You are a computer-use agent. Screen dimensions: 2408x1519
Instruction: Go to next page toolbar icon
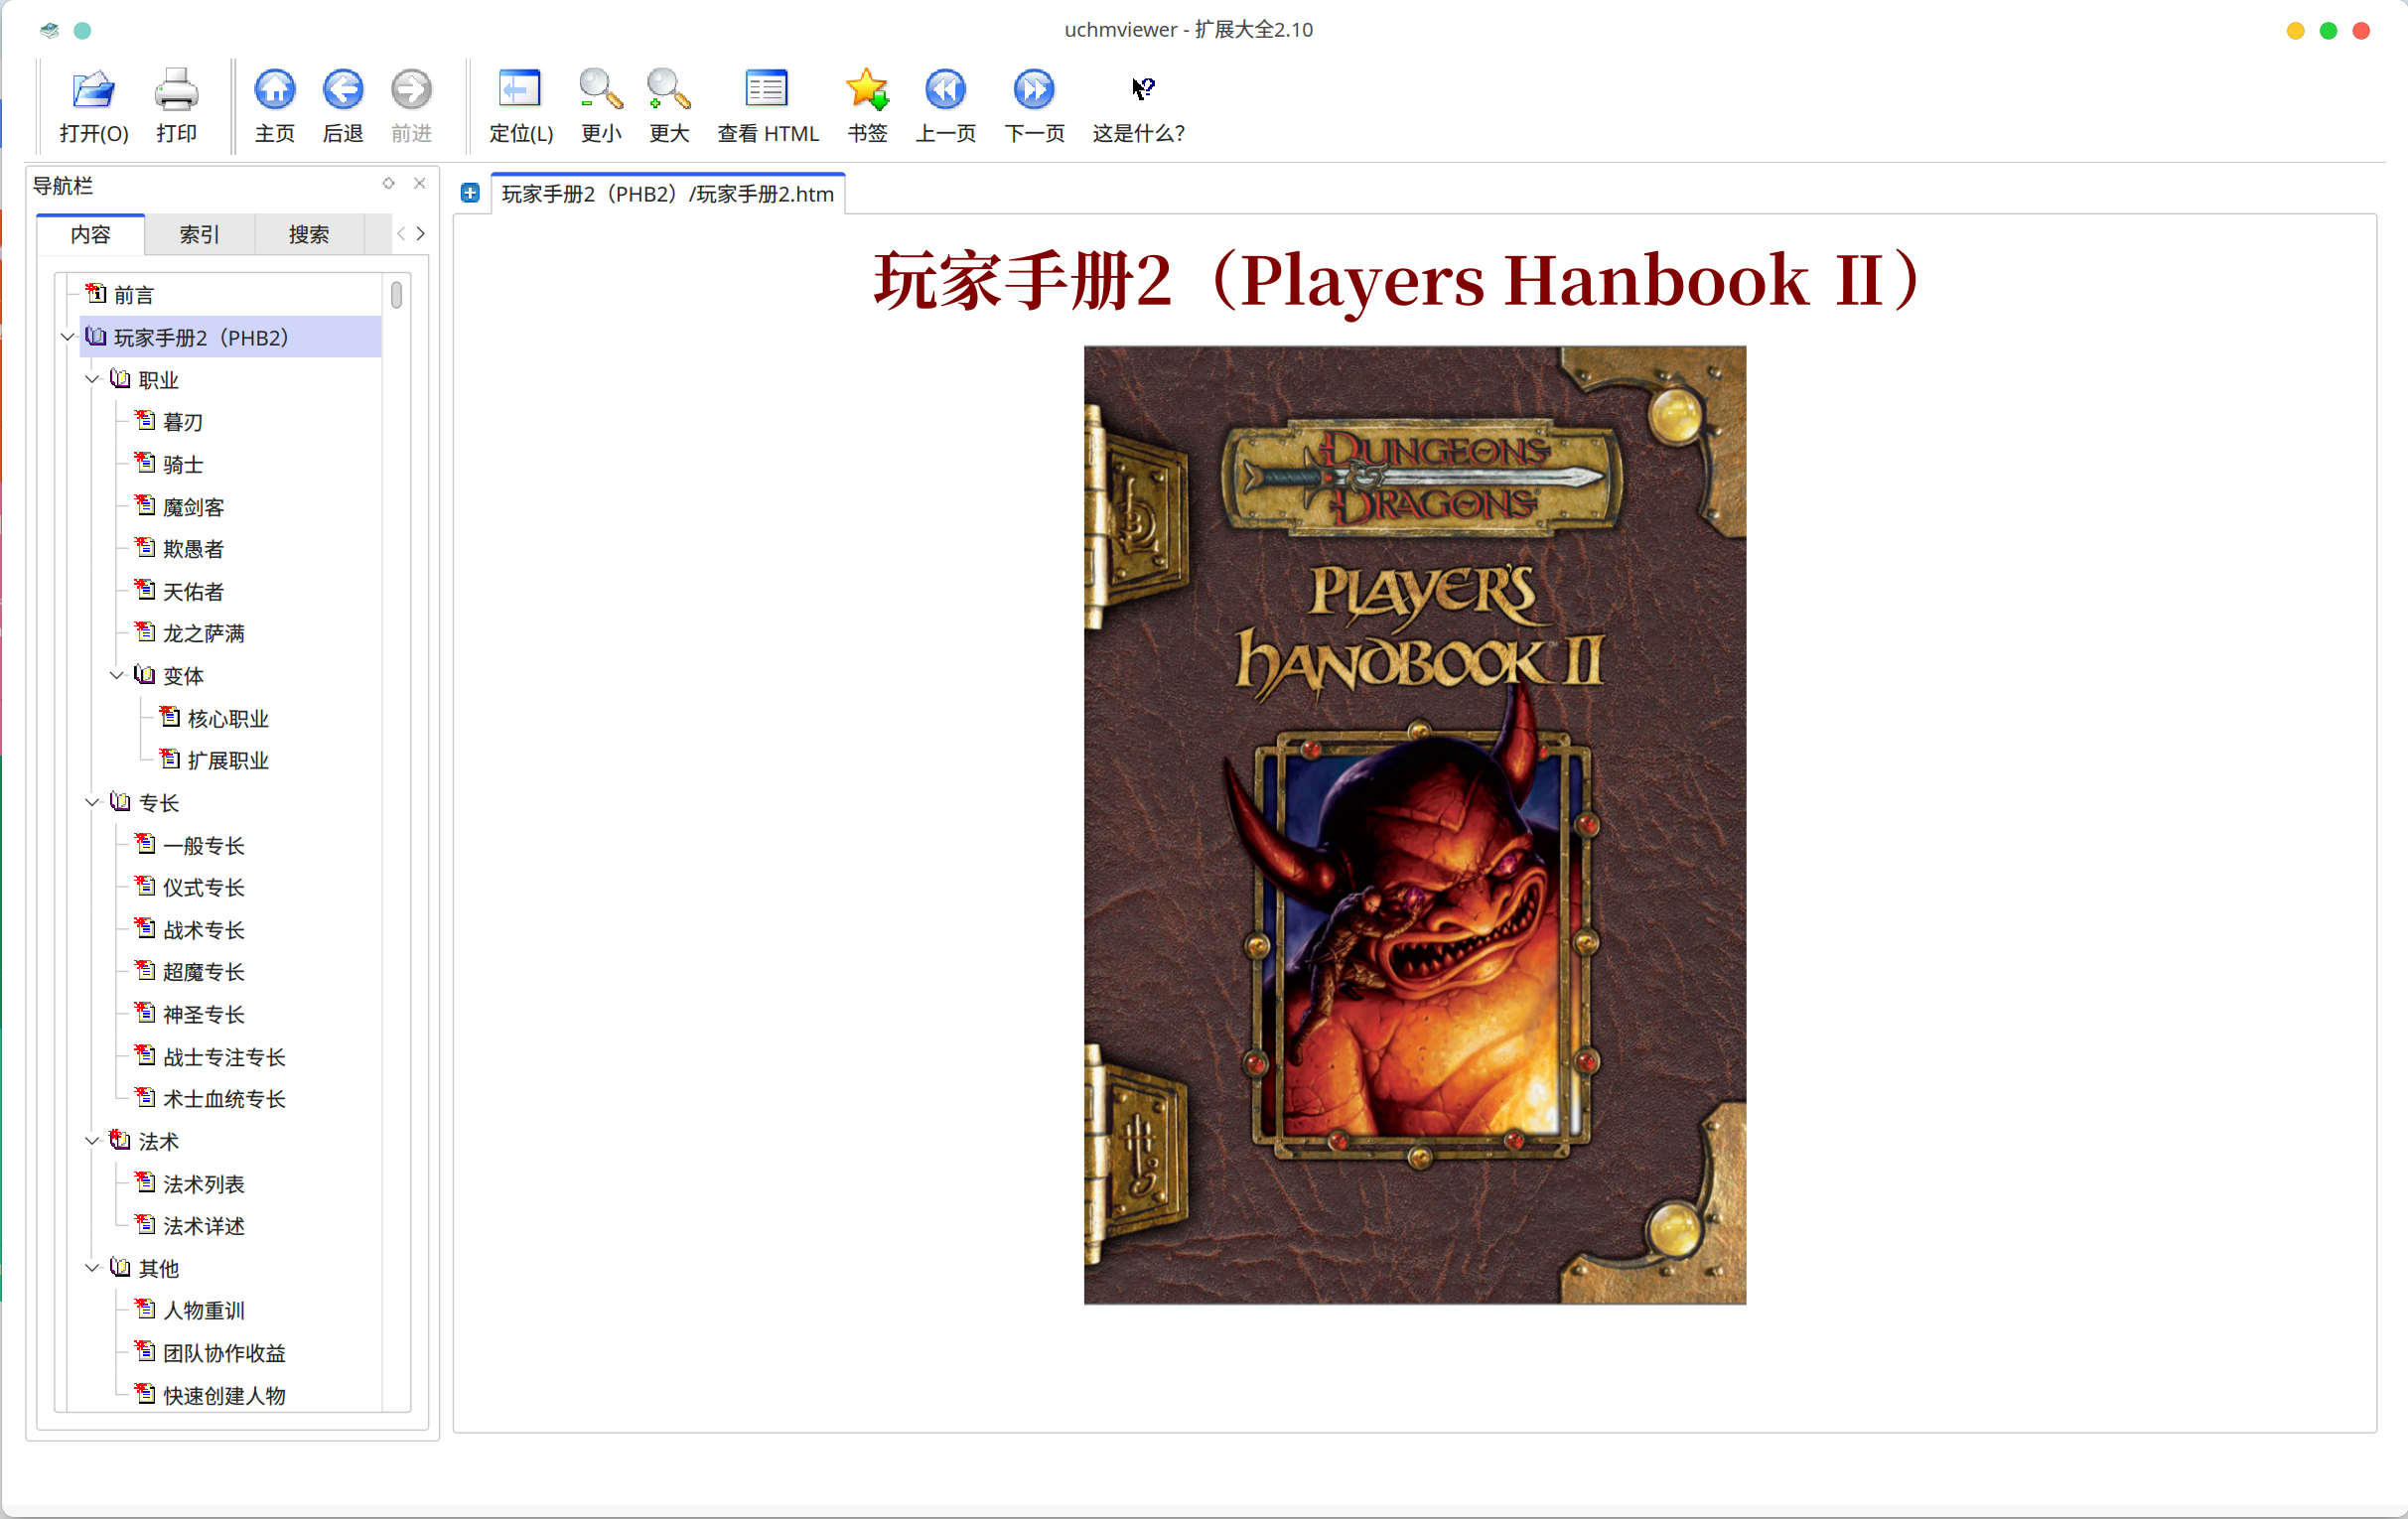click(1033, 91)
